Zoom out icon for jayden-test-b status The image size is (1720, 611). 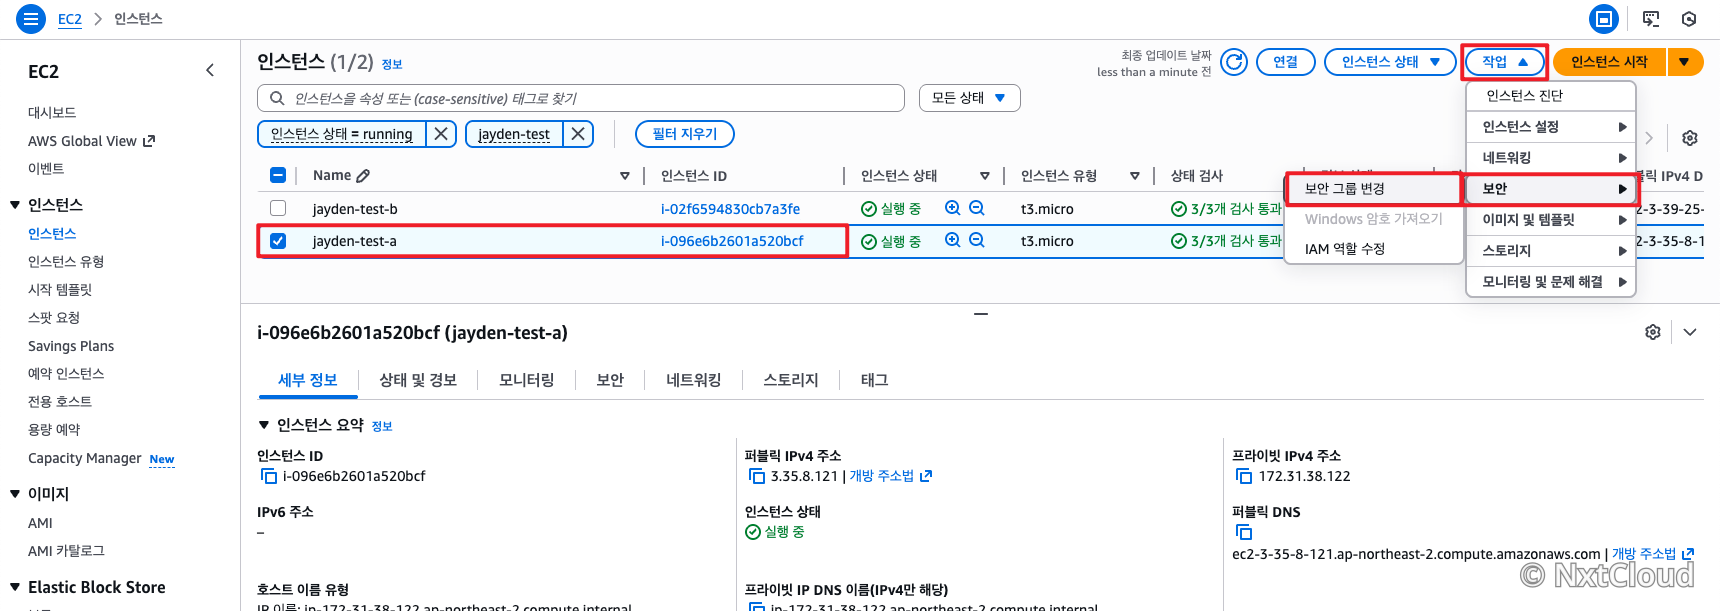(x=977, y=208)
